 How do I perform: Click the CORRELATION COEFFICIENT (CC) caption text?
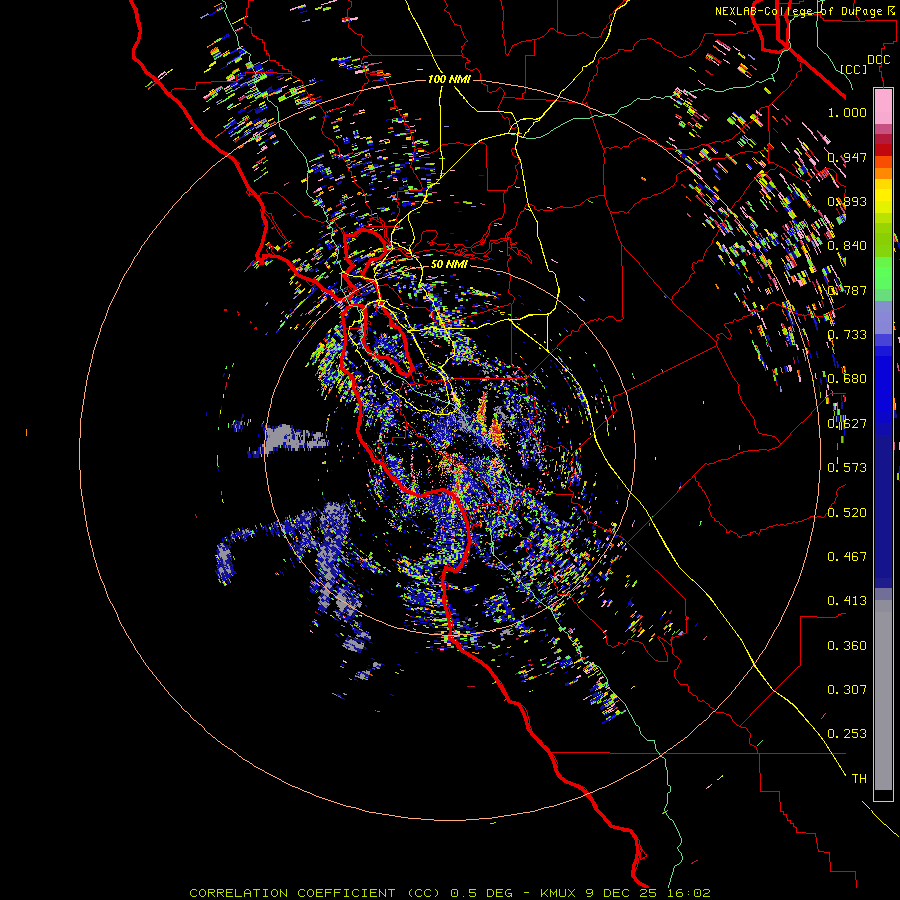(x=315, y=893)
